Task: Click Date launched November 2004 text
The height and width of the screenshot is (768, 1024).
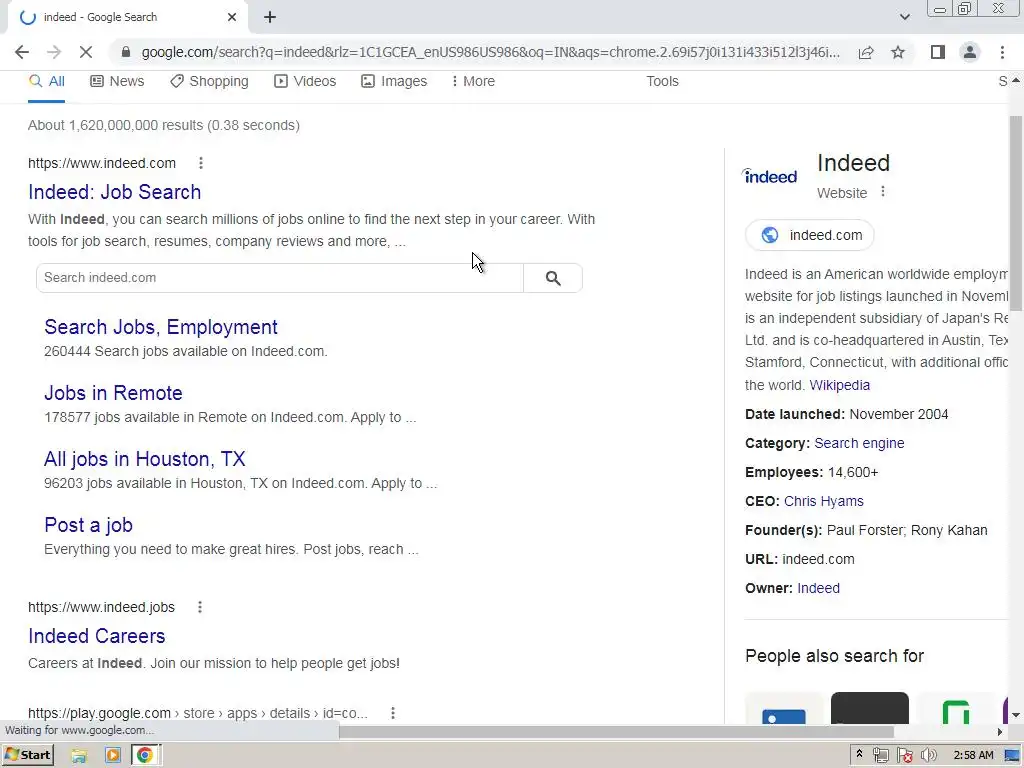Action: pyautogui.click(x=846, y=415)
